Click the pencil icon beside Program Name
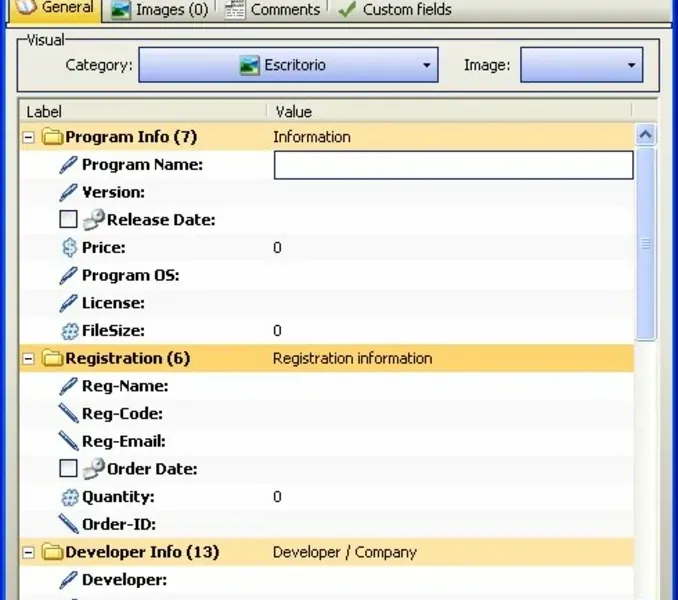This screenshot has height=600, width=678. (x=68, y=165)
